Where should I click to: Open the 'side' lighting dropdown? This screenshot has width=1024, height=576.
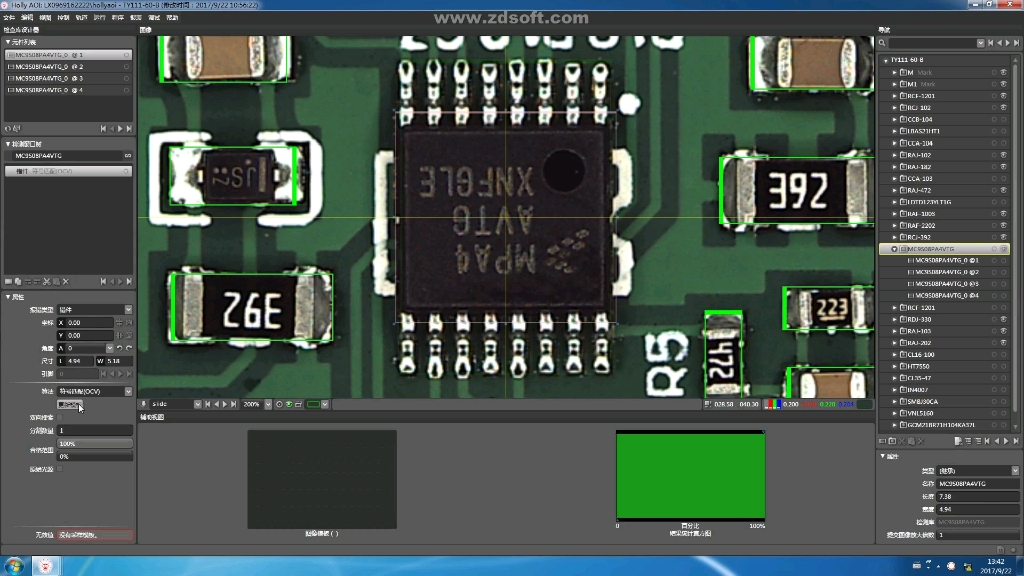click(x=197, y=404)
